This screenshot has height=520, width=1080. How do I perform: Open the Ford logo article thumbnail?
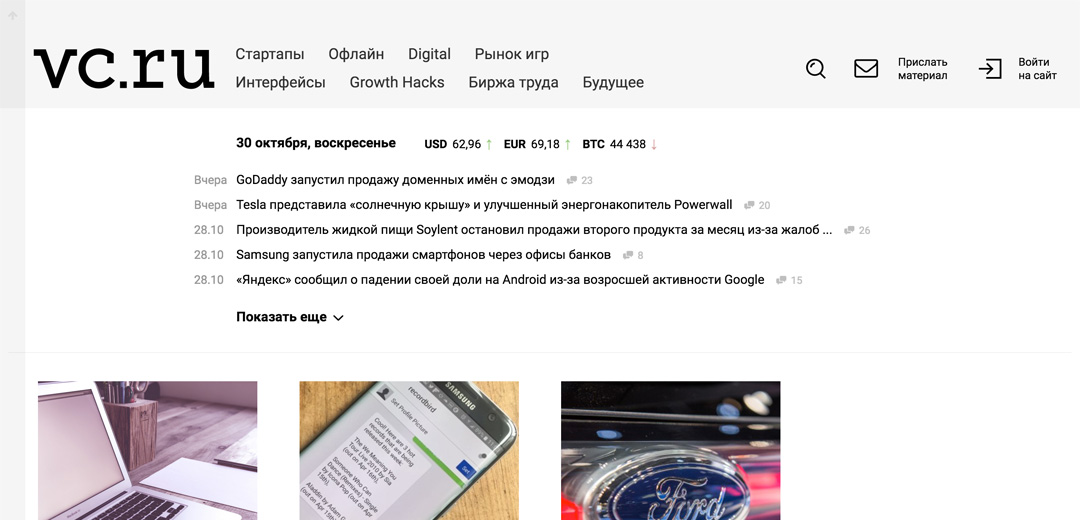(670, 450)
